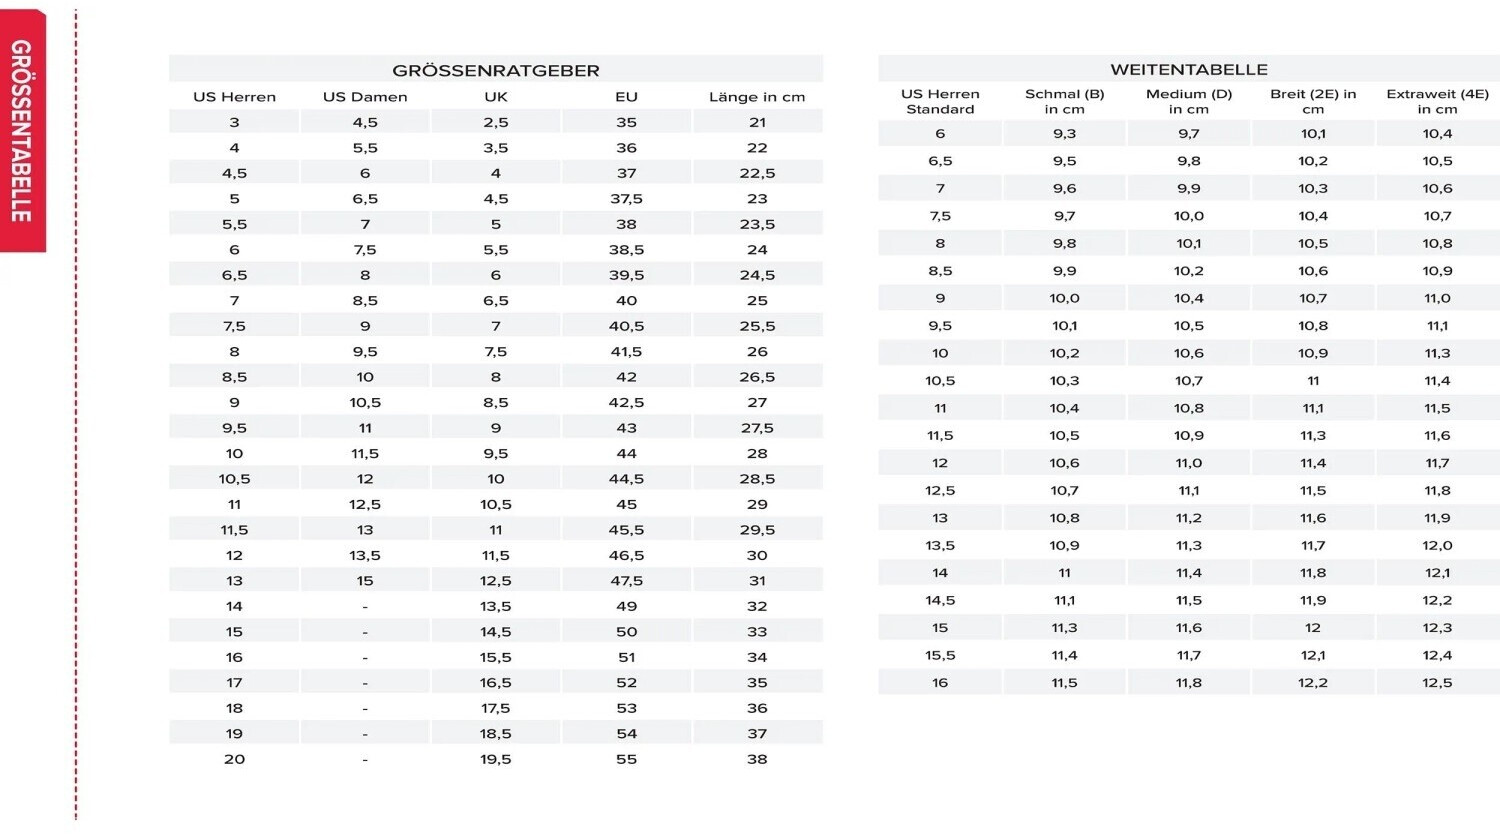
Task: Click the EU column header
Action: 626,97
